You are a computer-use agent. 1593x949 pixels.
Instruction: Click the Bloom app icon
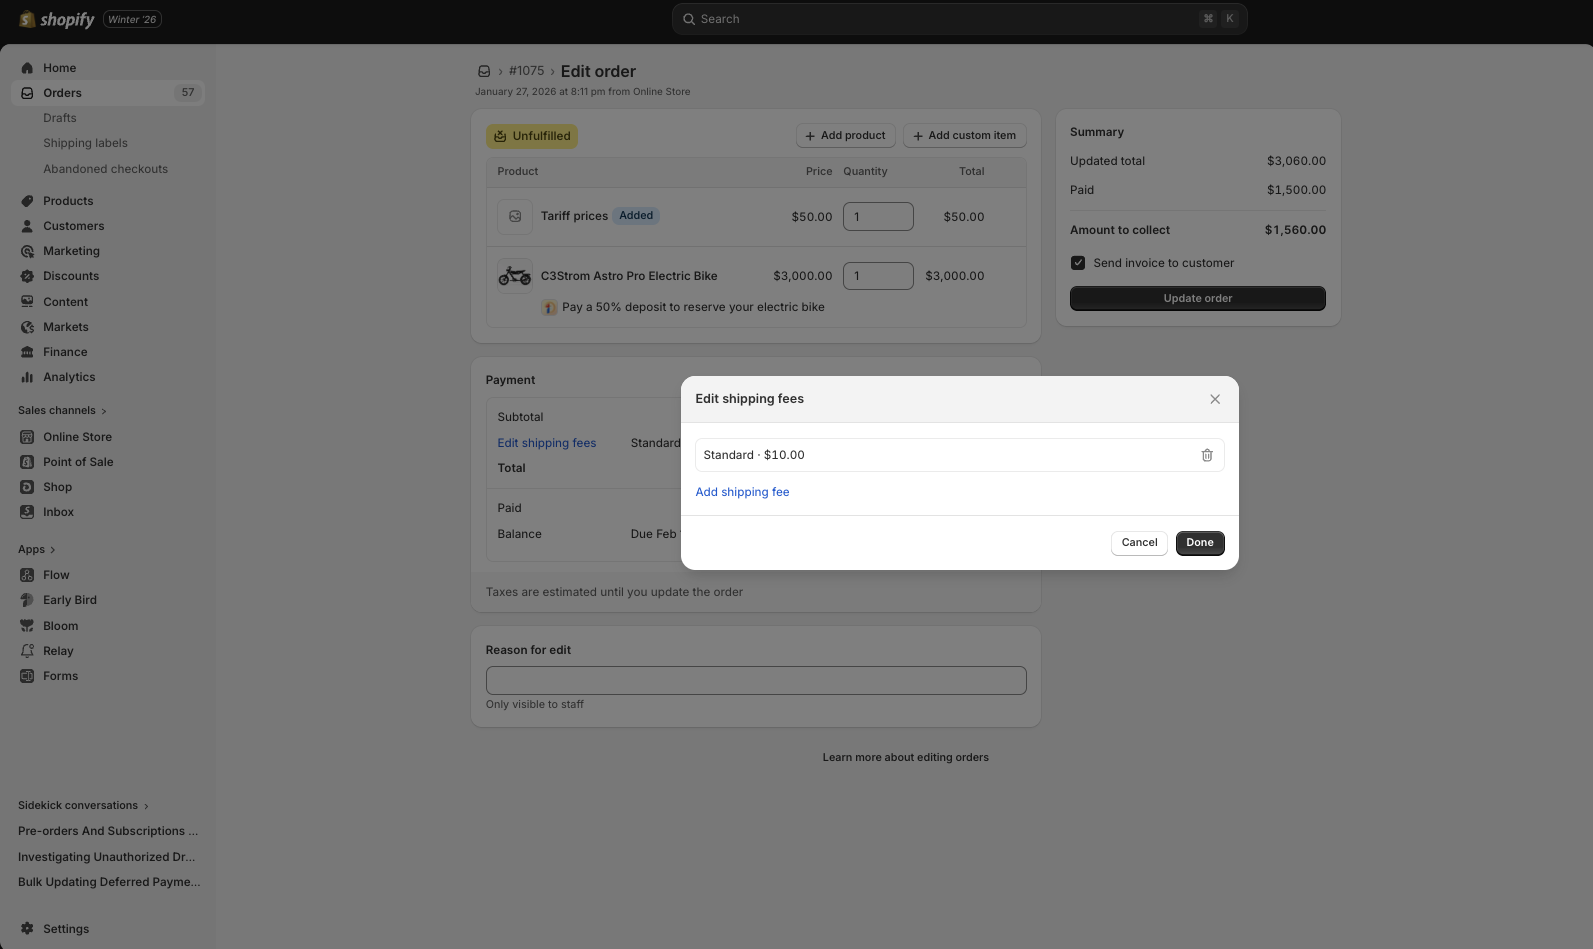tap(27, 626)
